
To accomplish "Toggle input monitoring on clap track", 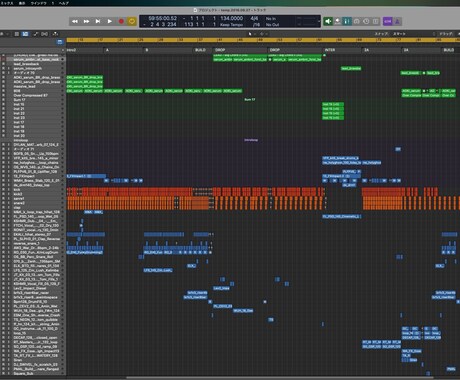I will (x=9, y=207).
